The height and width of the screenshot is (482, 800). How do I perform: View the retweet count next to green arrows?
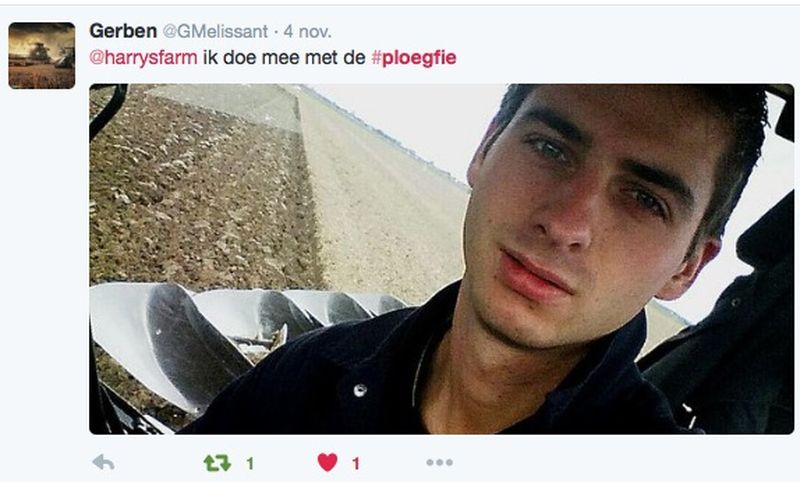pyautogui.click(x=250, y=463)
